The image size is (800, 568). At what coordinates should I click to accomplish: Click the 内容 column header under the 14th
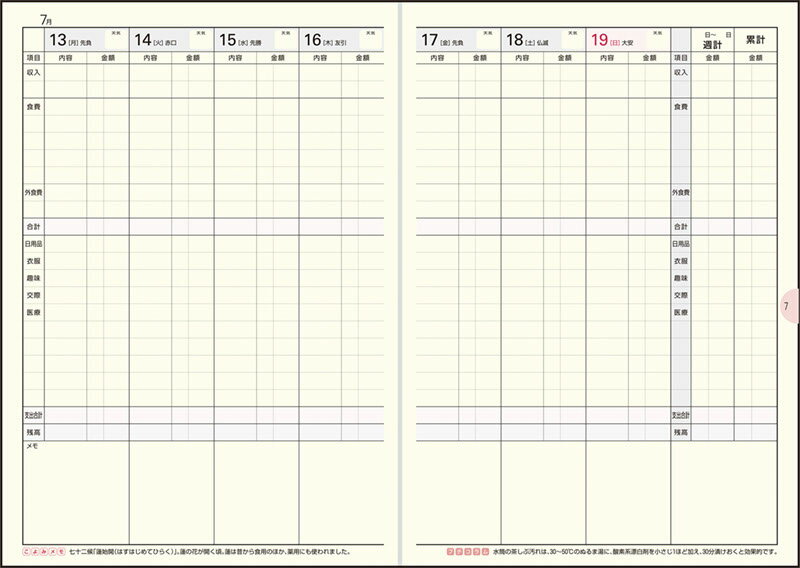tap(150, 58)
